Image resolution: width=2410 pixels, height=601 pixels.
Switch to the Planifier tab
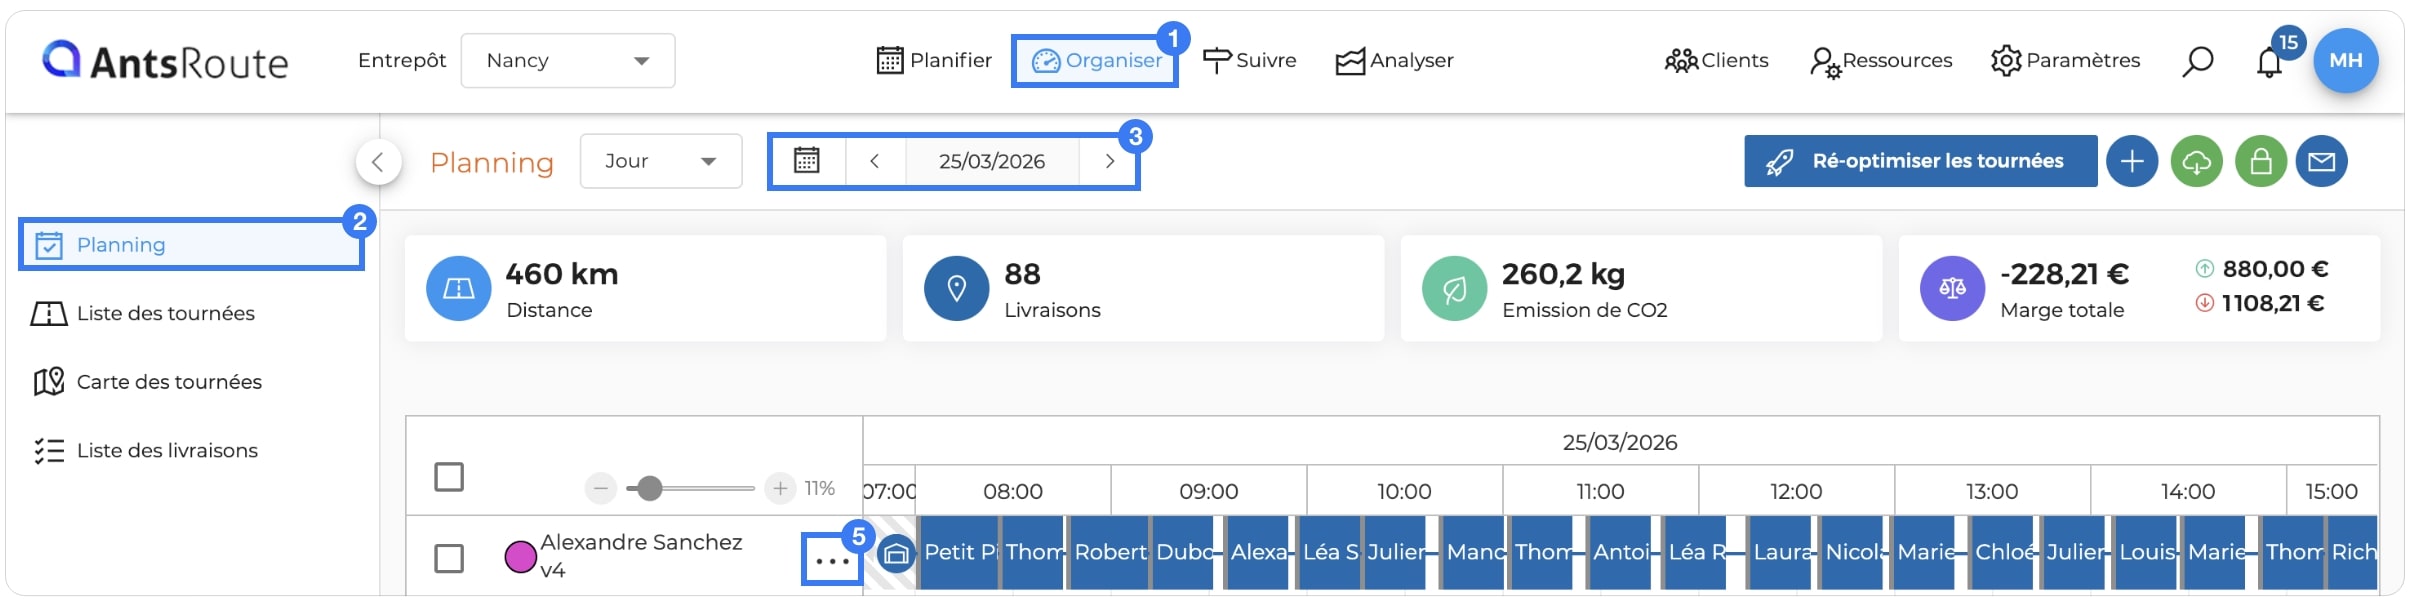pyautogui.click(x=934, y=61)
